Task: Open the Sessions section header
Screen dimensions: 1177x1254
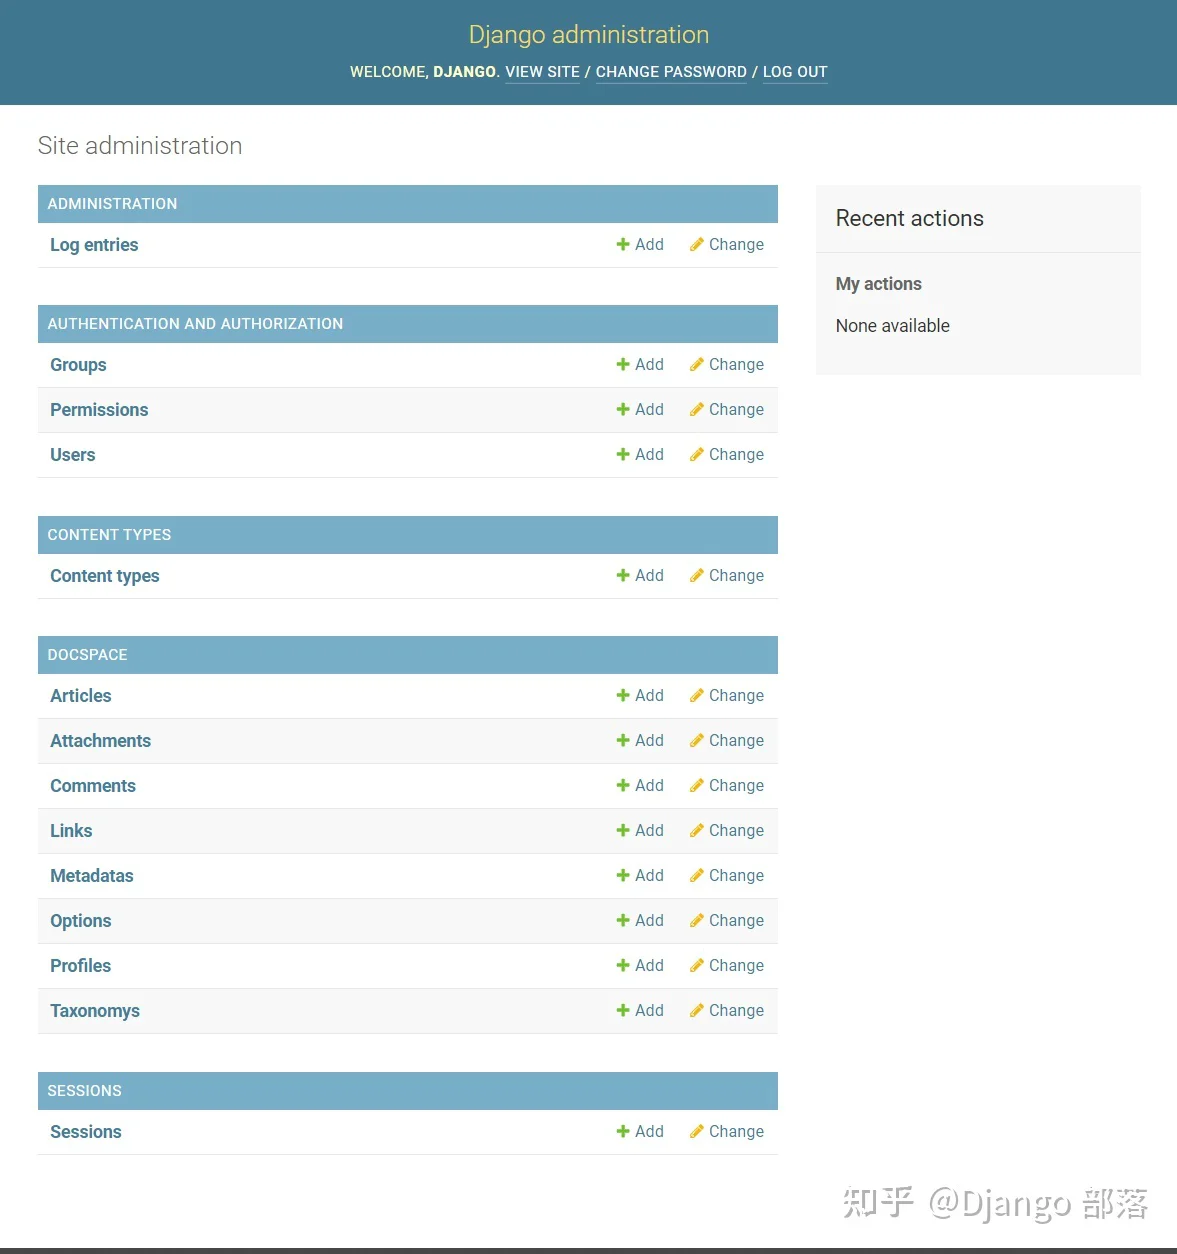Action: [84, 1091]
